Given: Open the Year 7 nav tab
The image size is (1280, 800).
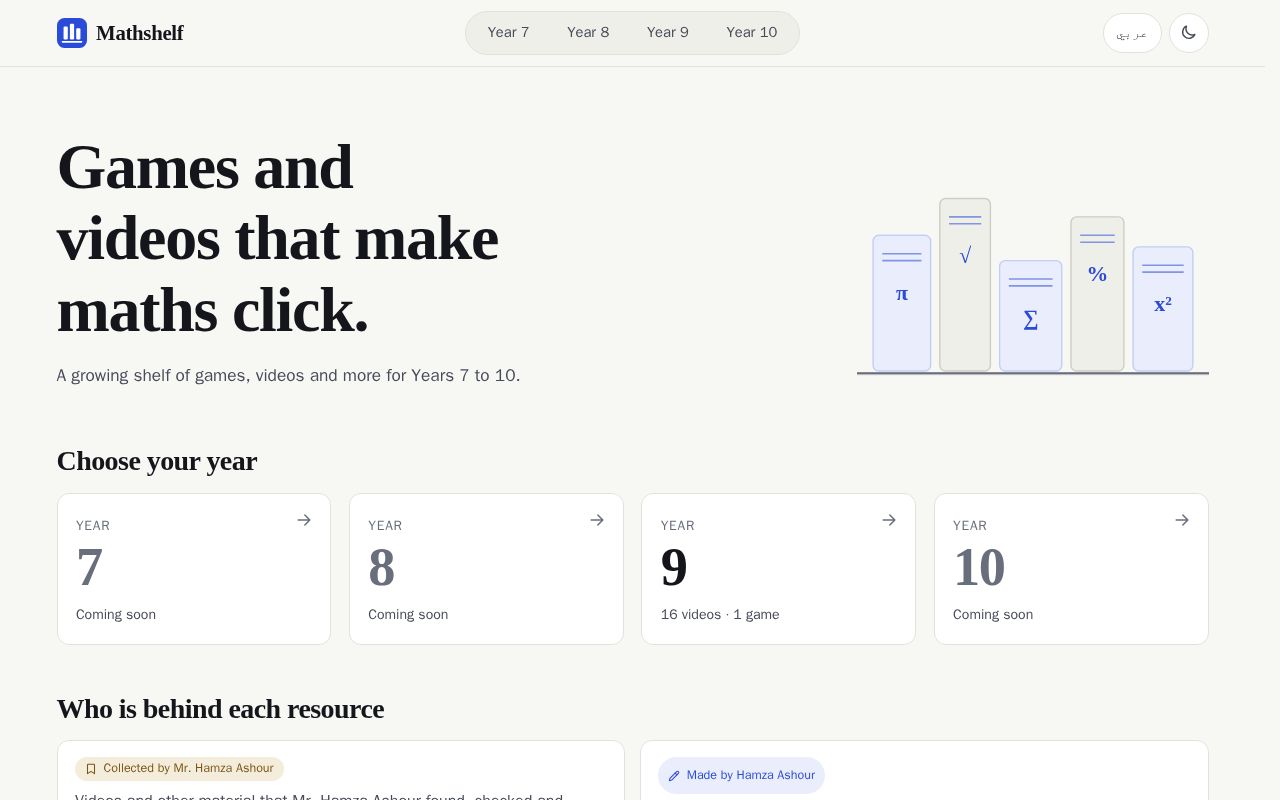Looking at the screenshot, I should 508,33.
